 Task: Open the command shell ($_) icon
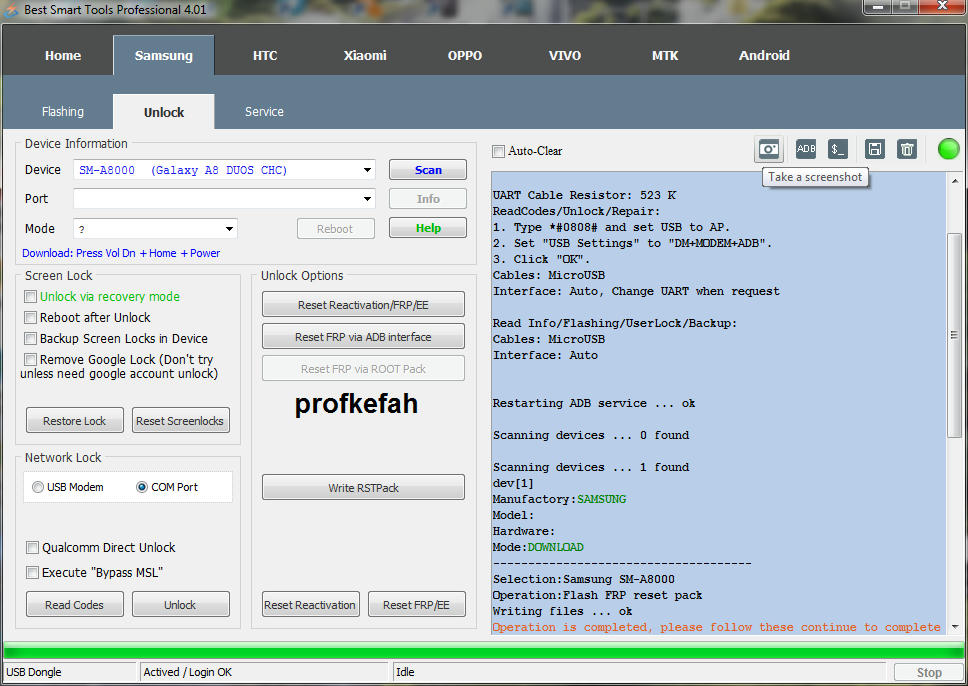[x=838, y=149]
